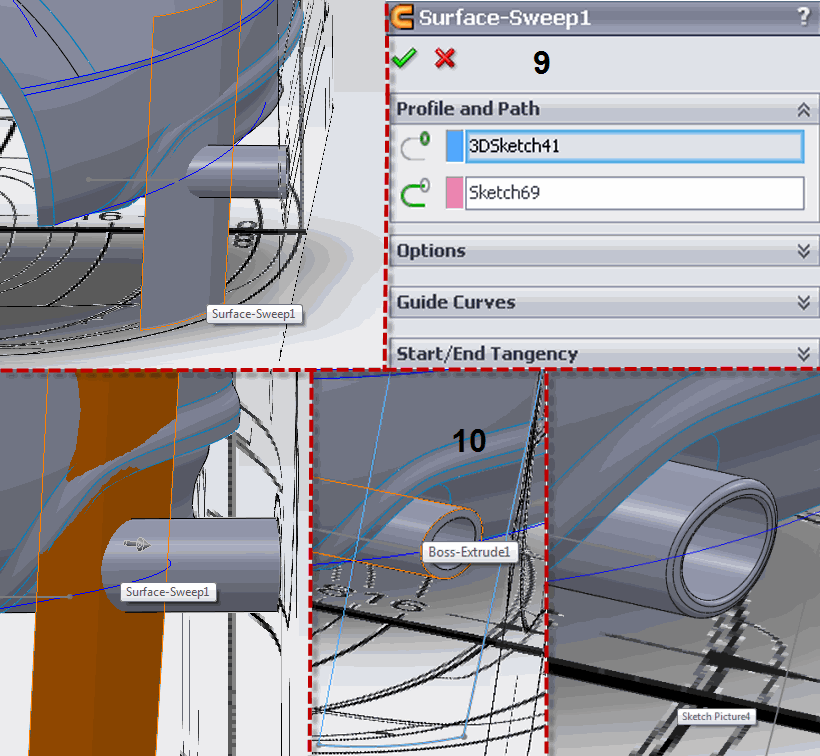Click the pink path color swatch

pos(454,192)
